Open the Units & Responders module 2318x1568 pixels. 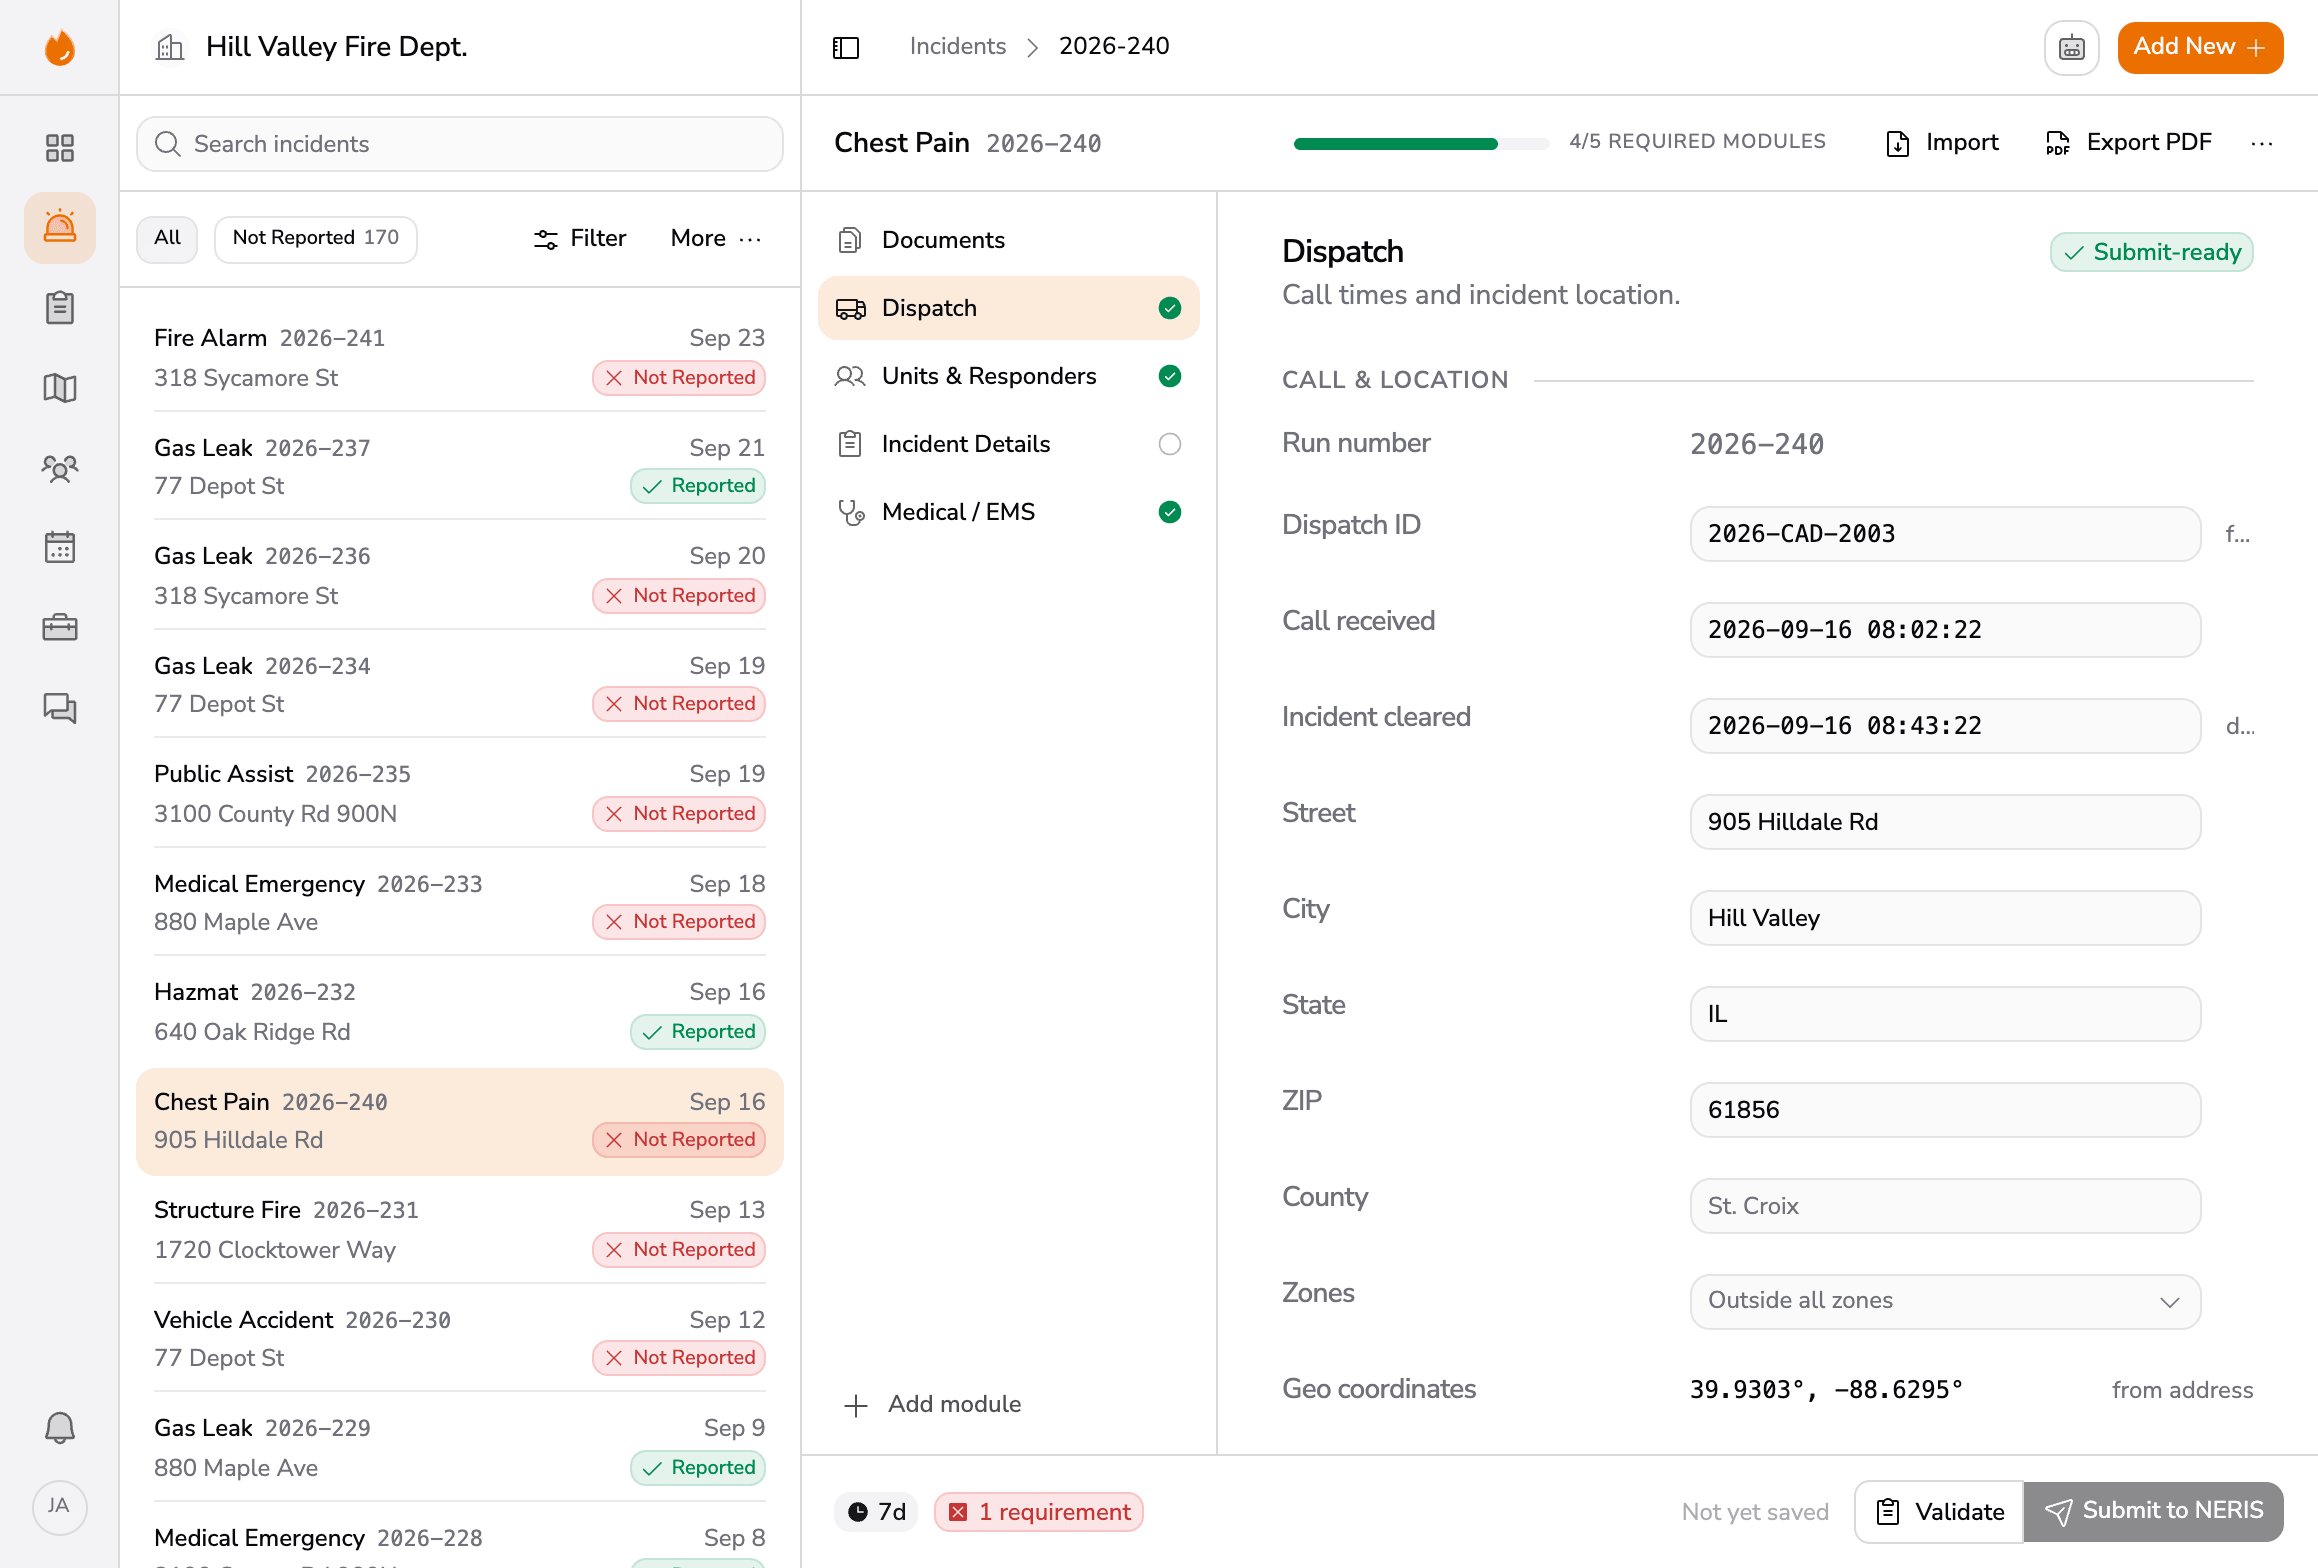pyautogui.click(x=1009, y=376)
